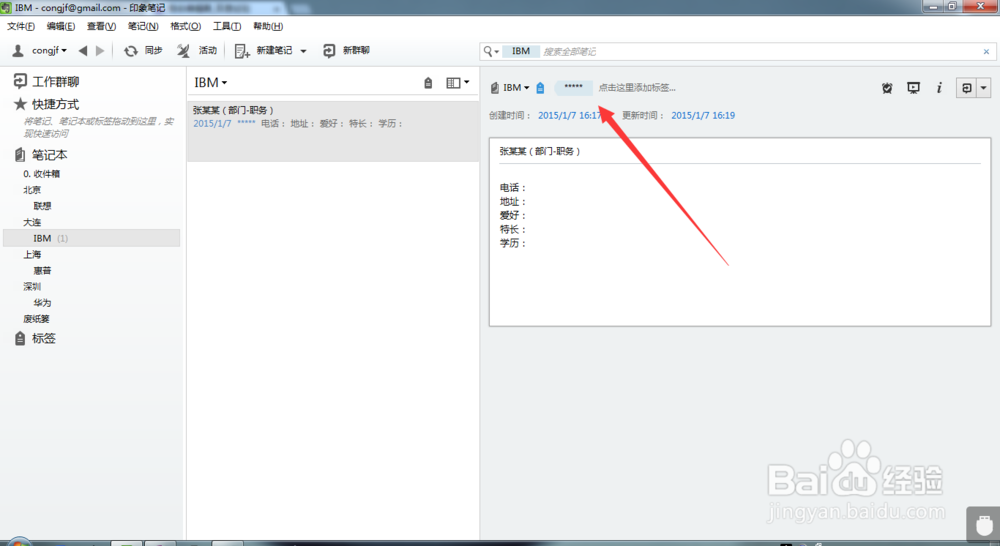1000x546 pixels.
Task: Open the 编辑(E) menu
Action: click(x=61, y=26)
